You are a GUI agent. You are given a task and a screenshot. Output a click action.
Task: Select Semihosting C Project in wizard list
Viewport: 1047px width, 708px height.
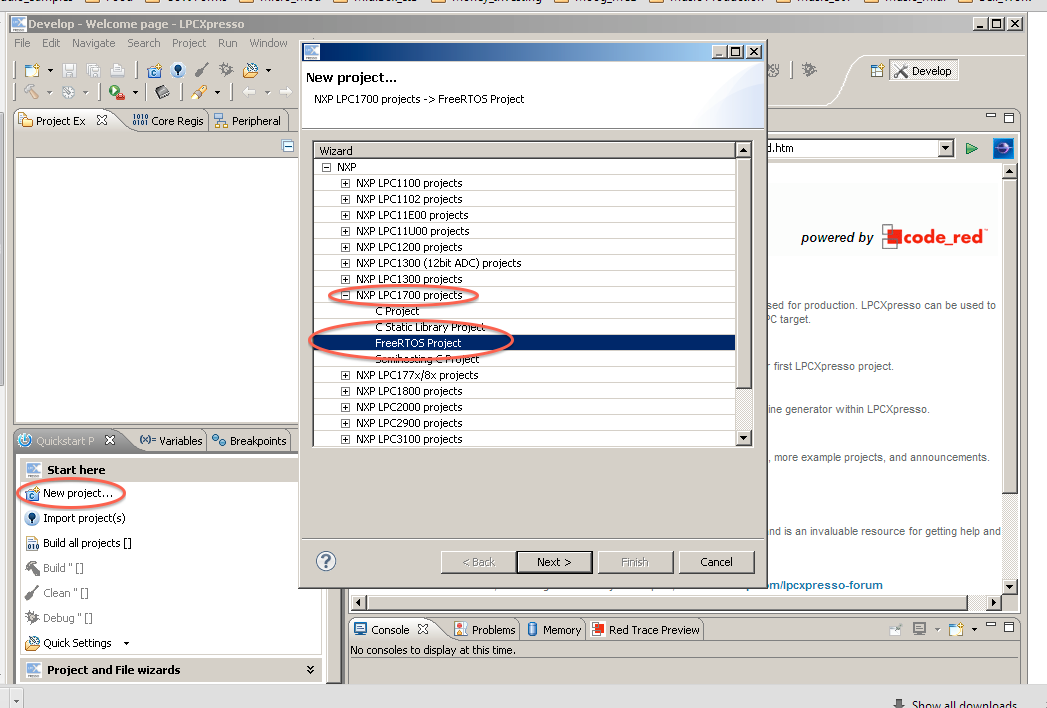(426, 359)
